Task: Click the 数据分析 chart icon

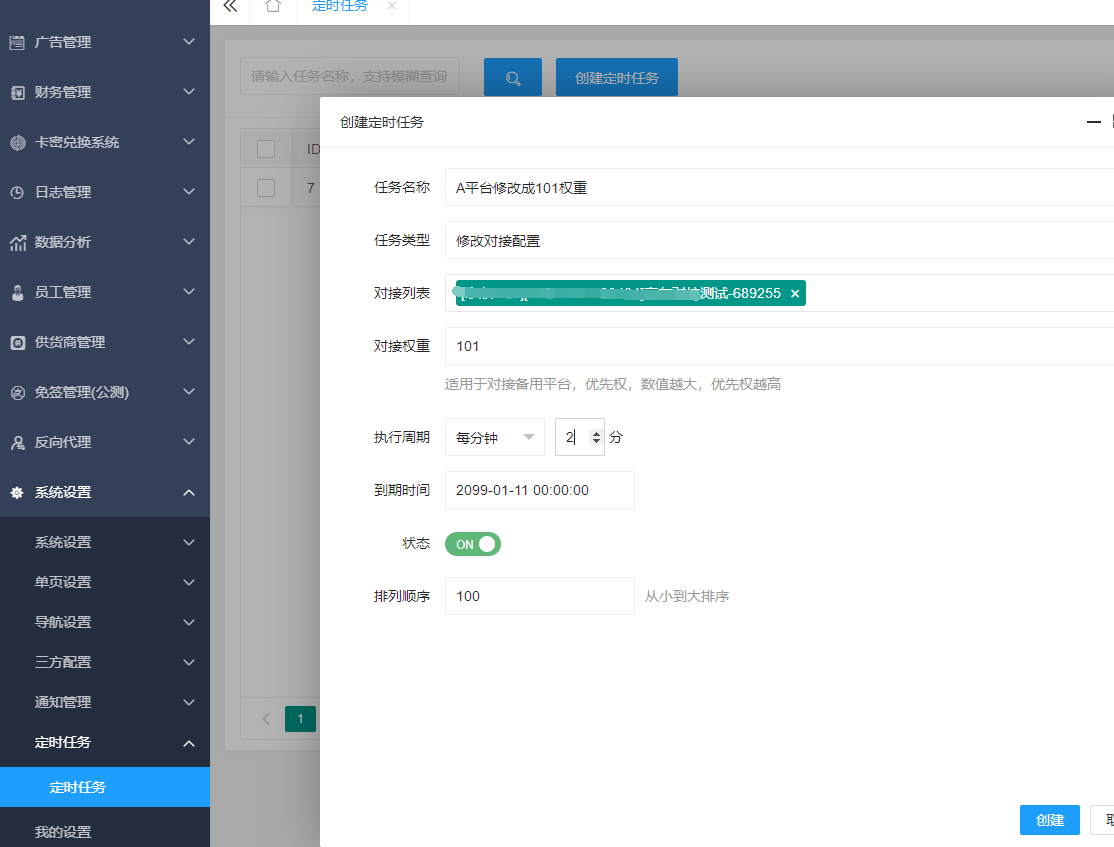Action: click(17, 243)
